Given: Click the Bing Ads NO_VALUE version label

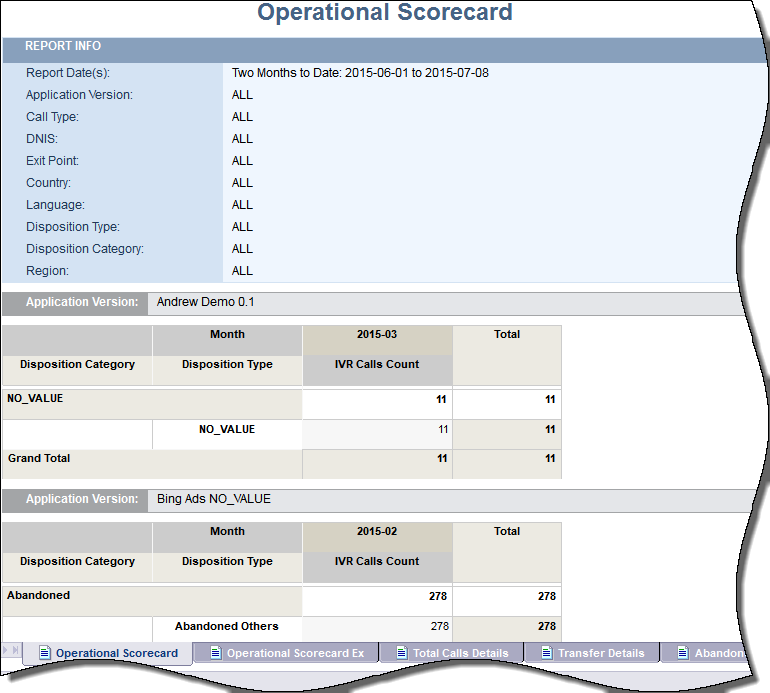Looking at the screenshot, I should (x=214, y=499).
